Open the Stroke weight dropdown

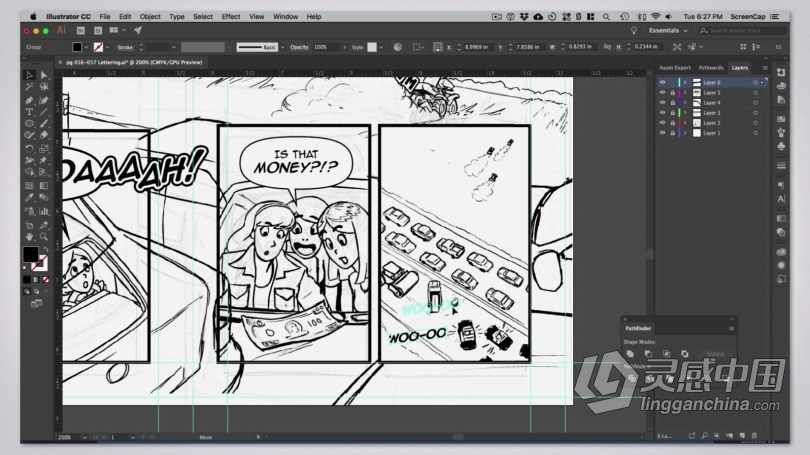click(174, 47)
